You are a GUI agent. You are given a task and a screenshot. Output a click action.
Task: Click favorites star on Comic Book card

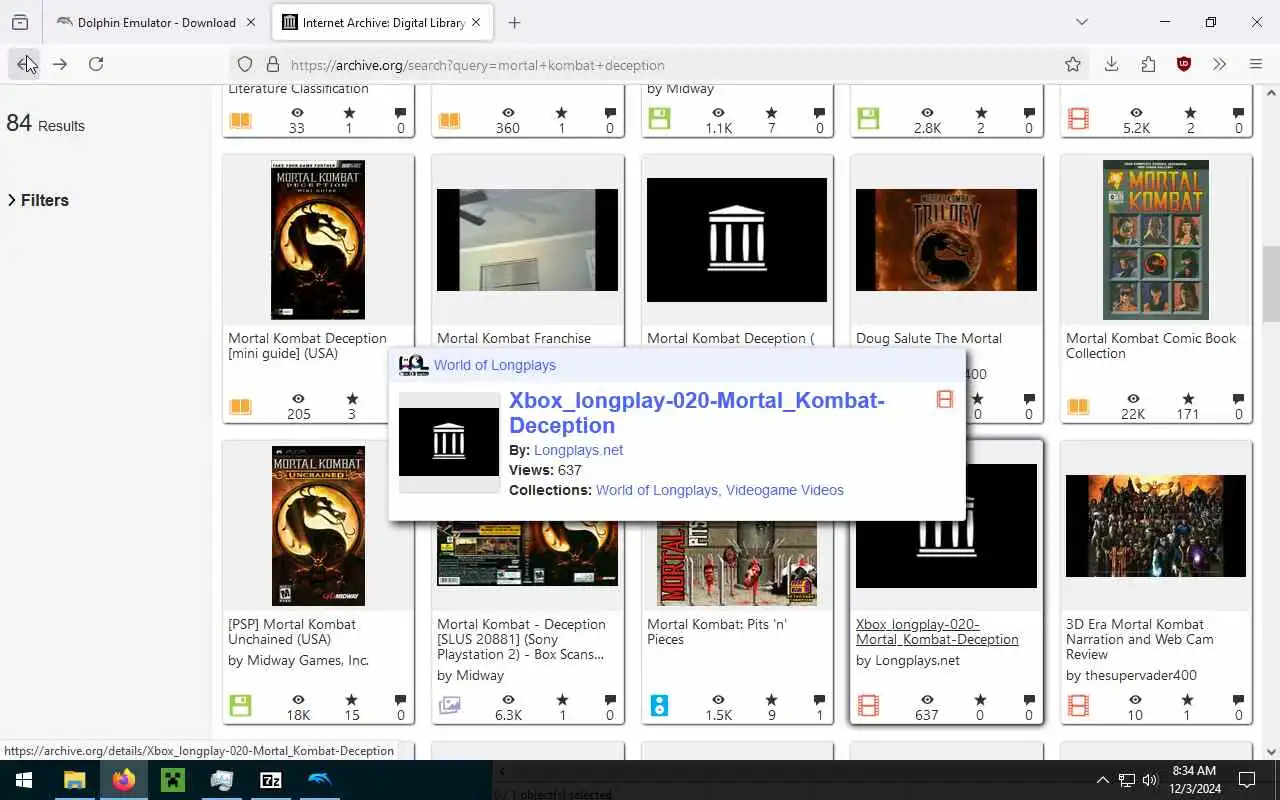(x=1189, y=399)
